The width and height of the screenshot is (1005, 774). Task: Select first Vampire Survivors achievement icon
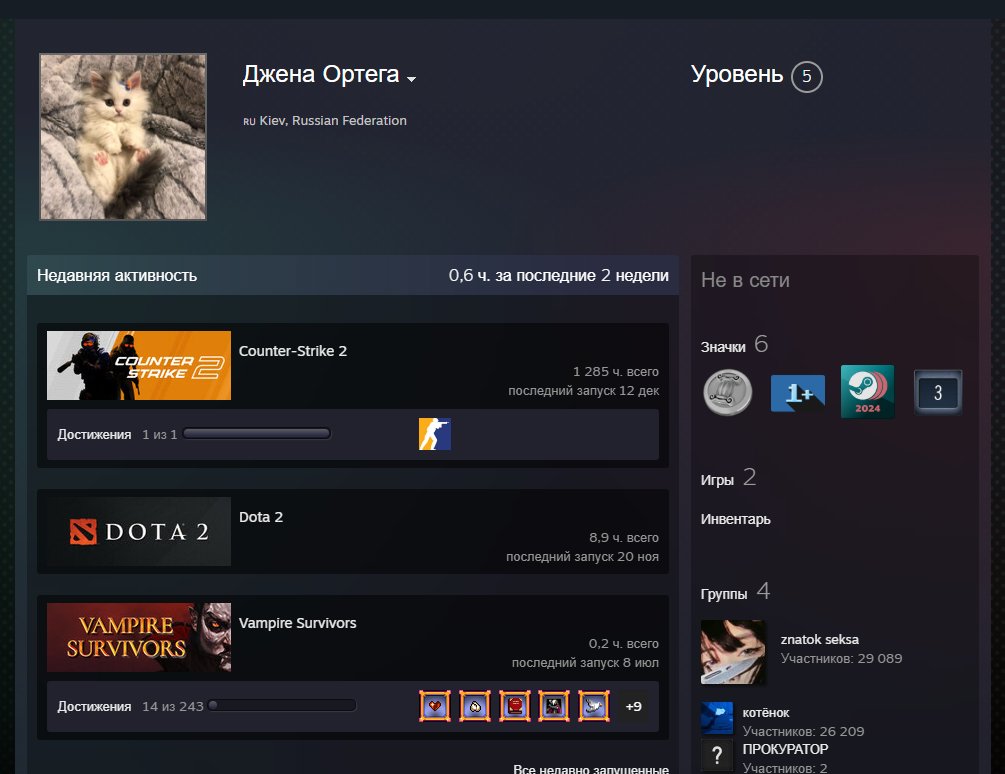click(x=435, y=706)
